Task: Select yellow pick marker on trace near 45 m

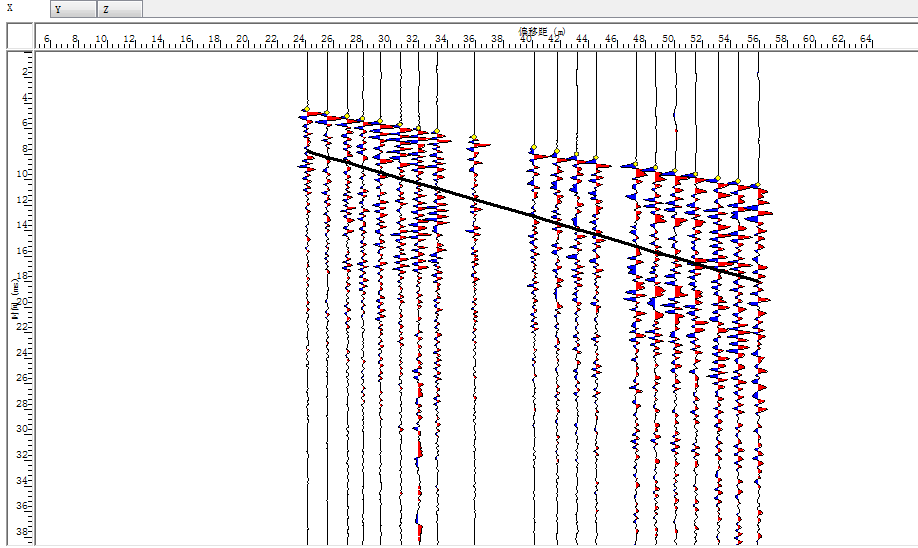Action: coord(595,159)
